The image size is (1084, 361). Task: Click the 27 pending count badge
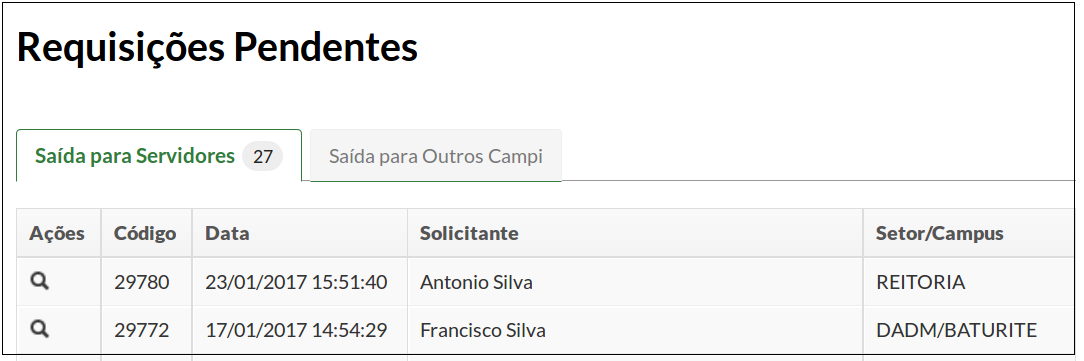click(263, 157)
